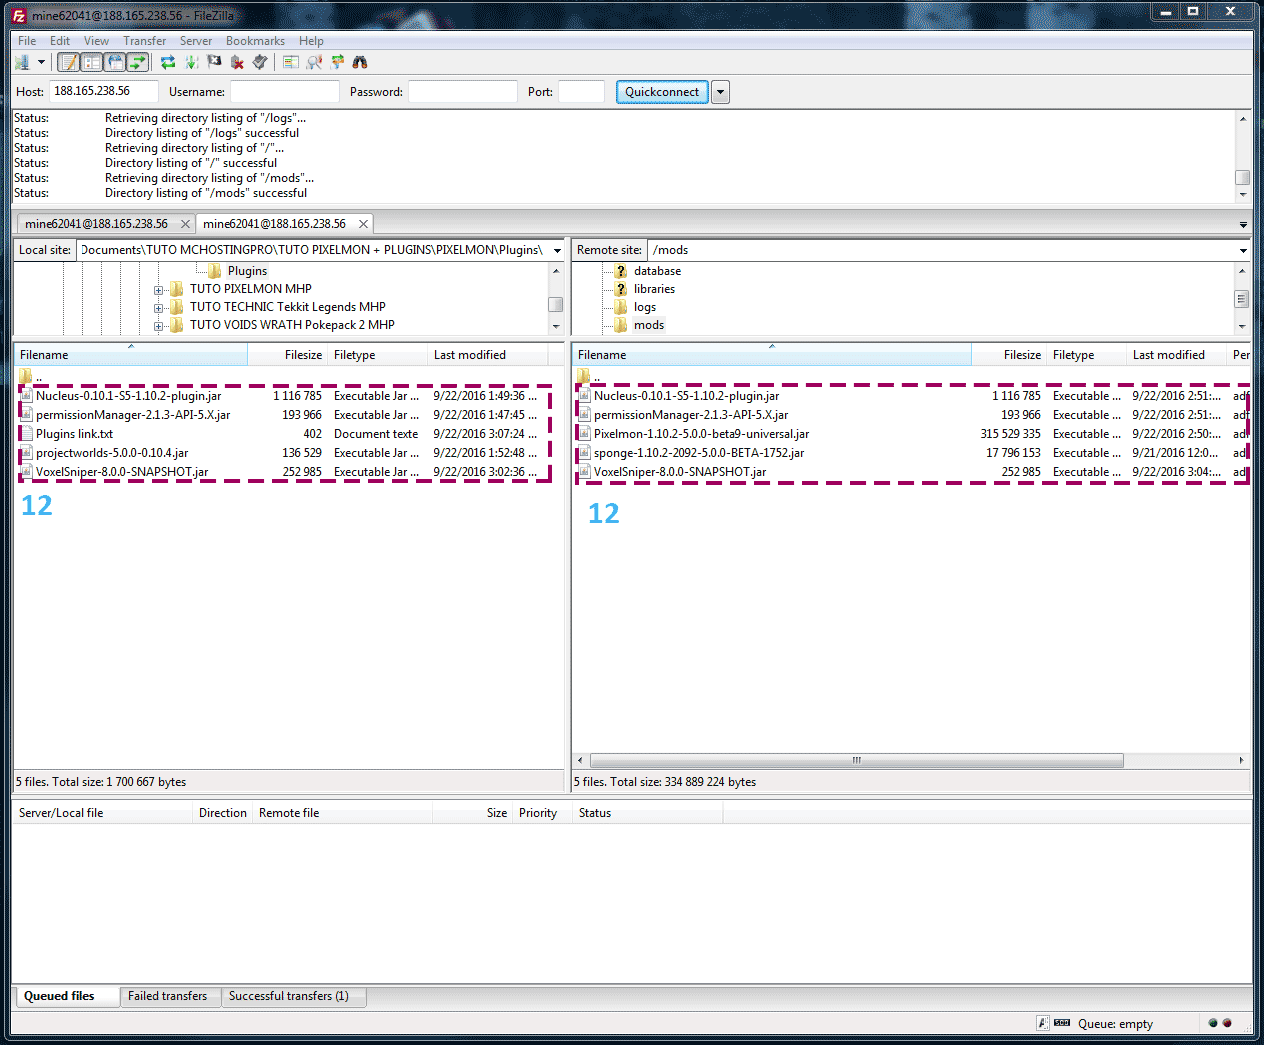Image resolution: width=1264 pixels, height=1045 pixels.
Task: Click the remote file list horizontal scrollbar
Action: (856, 761)
